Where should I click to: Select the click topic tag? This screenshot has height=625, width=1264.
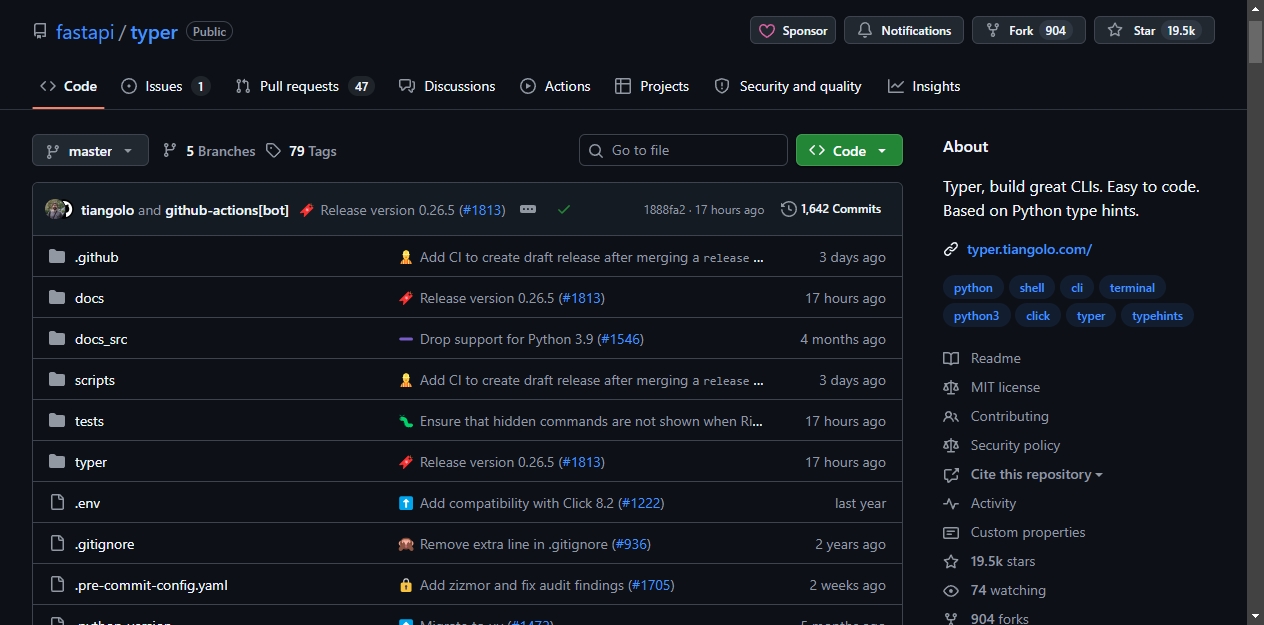click(1038, 316)
